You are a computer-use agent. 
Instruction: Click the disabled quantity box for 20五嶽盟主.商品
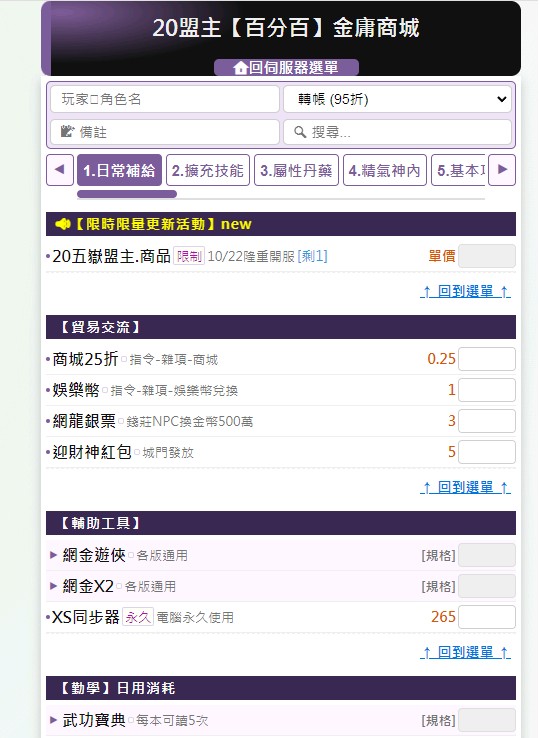point(487,257)
